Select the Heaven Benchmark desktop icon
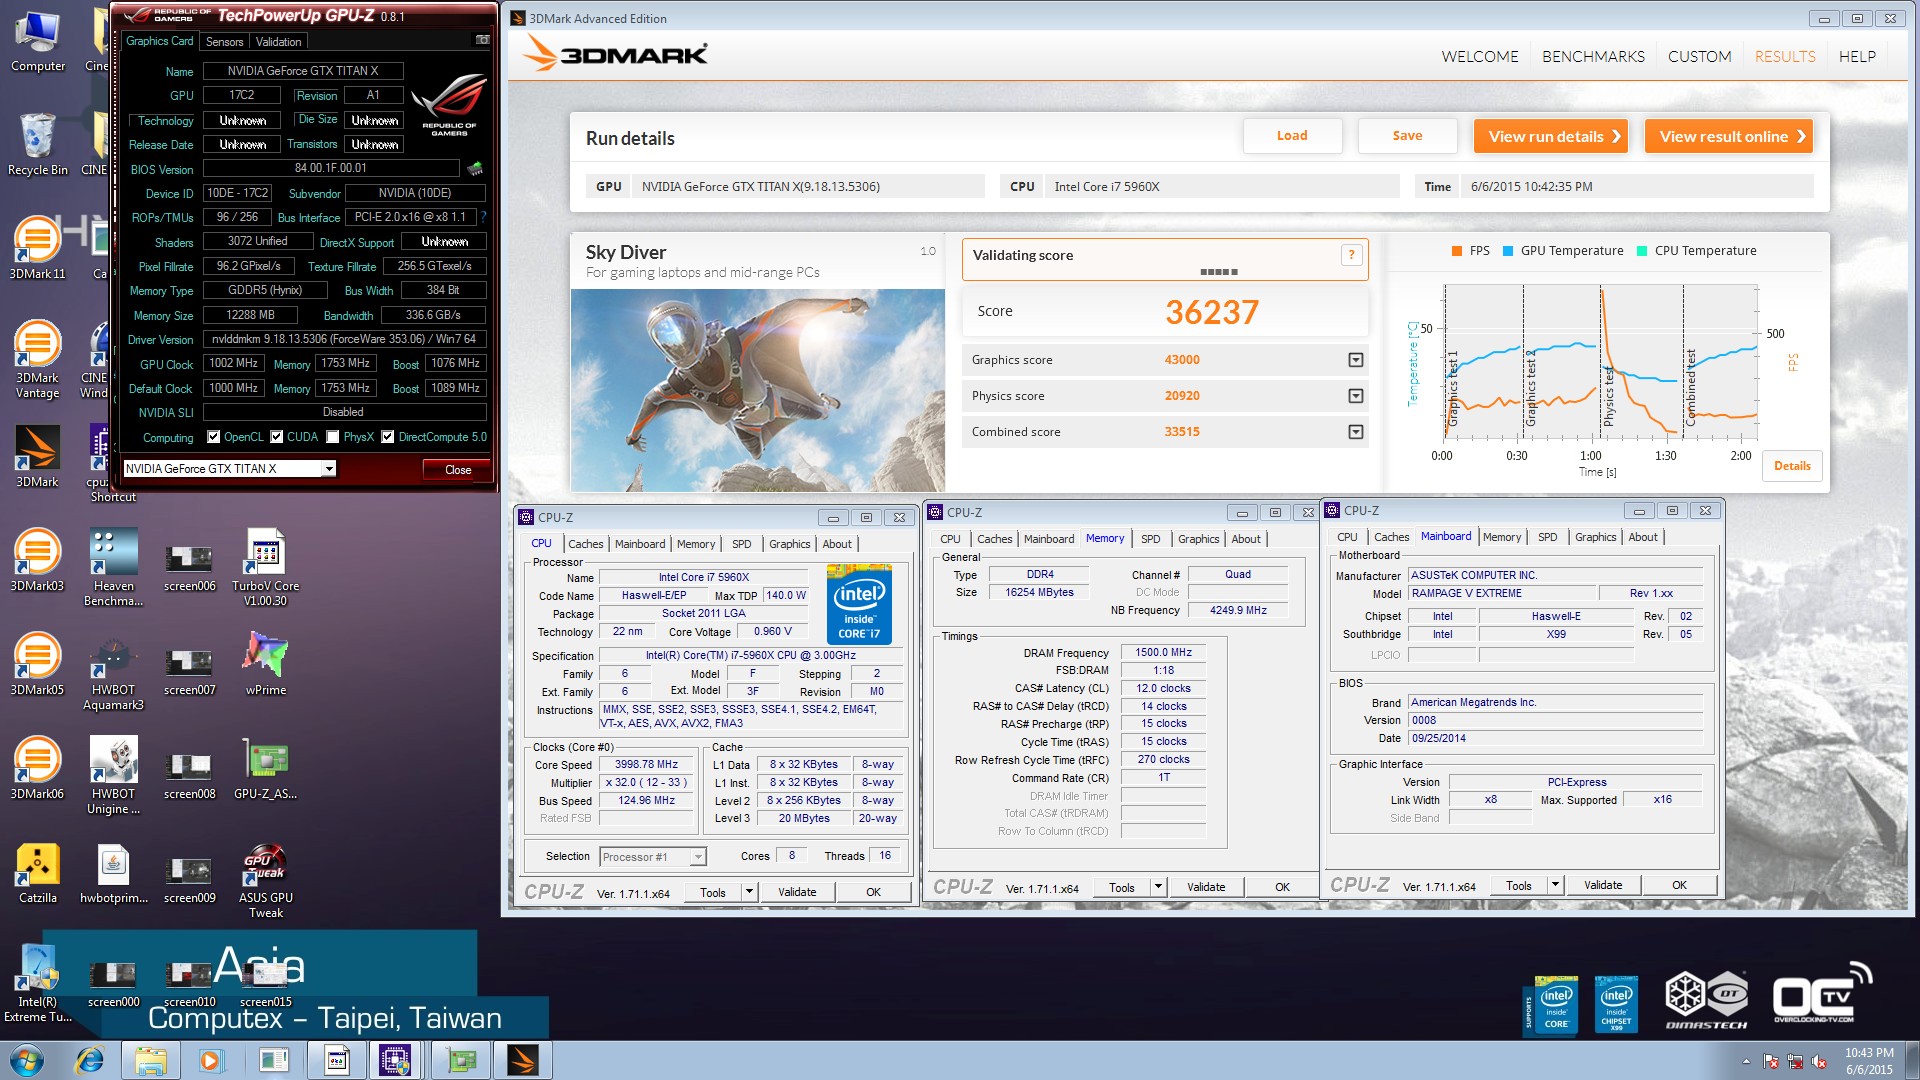The image size is (1920, 1080). [x=113, y=568]
